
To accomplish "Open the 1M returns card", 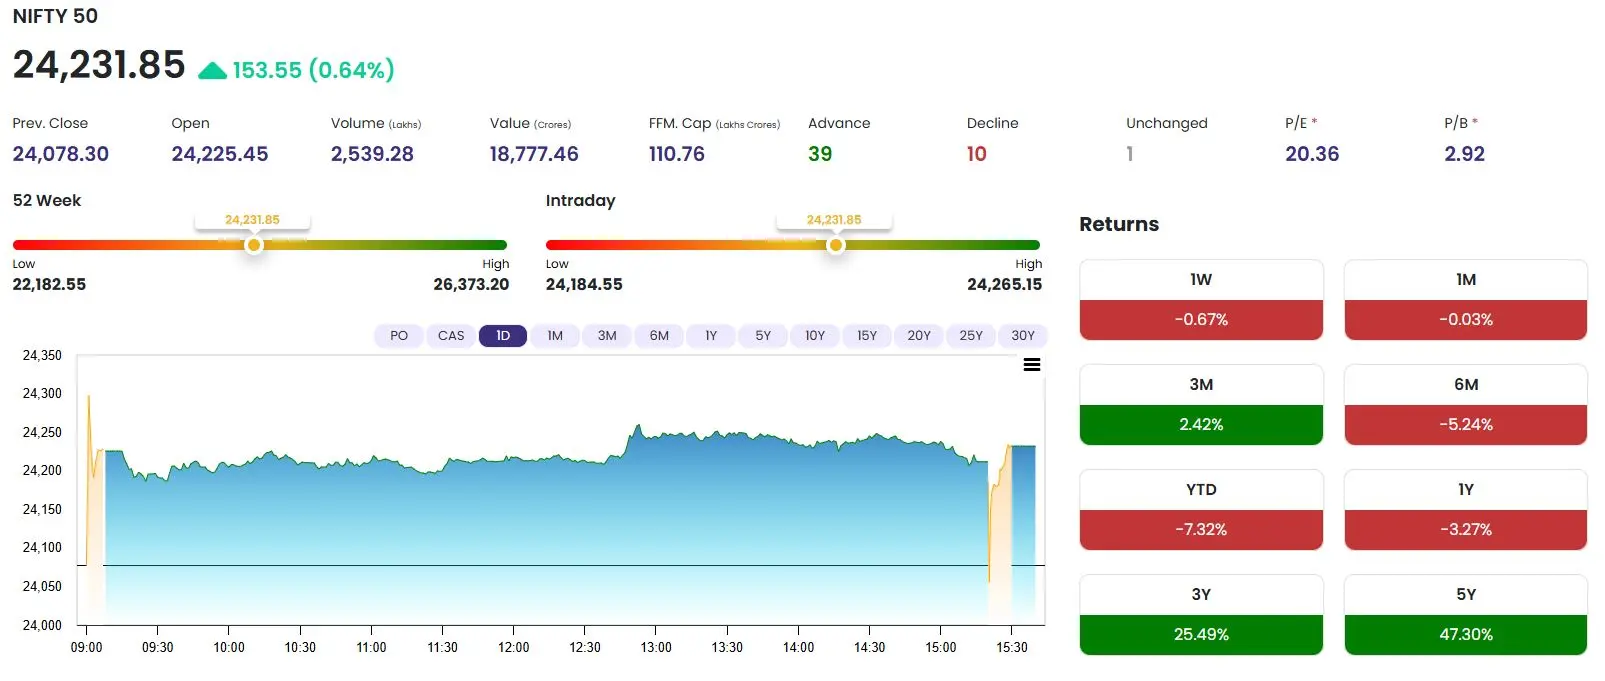I will pos(1466,300).
